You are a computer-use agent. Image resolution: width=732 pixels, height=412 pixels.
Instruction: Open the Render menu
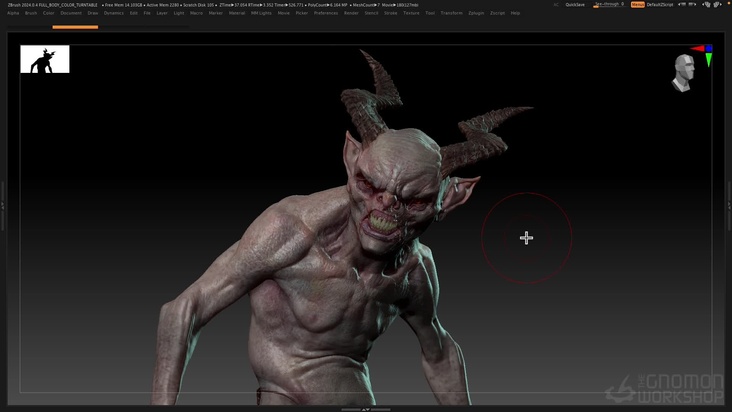351,13
